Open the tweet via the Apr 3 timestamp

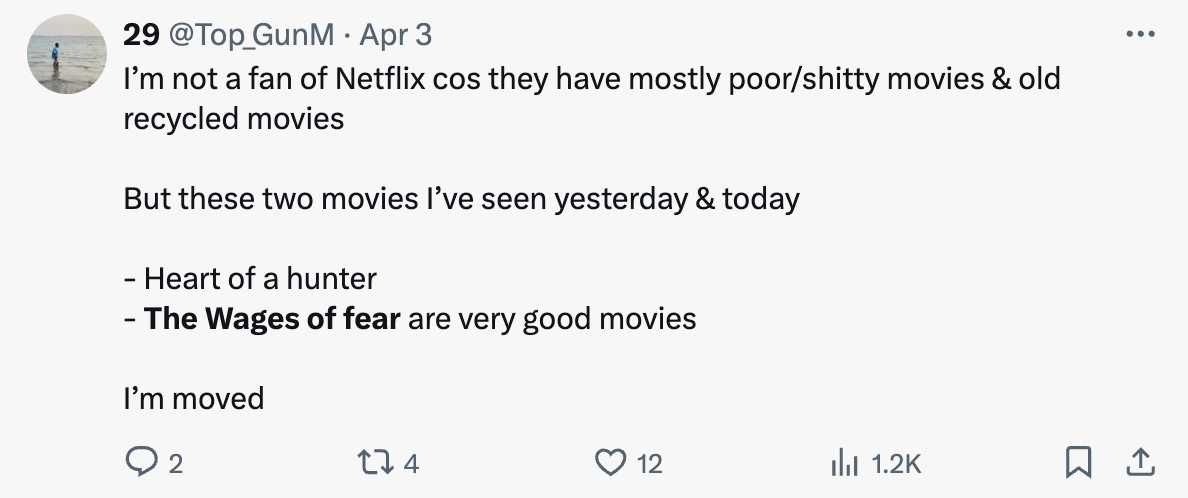pos(395,35)
